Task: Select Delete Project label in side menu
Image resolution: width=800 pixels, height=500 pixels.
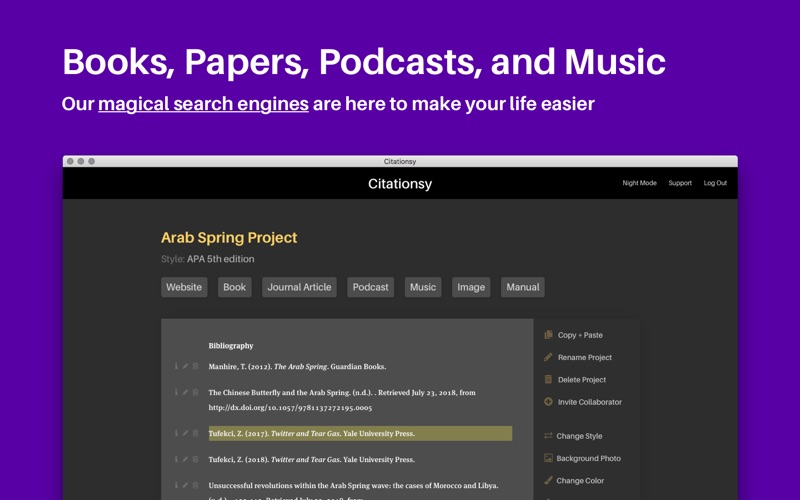Action: coord(582,380)
